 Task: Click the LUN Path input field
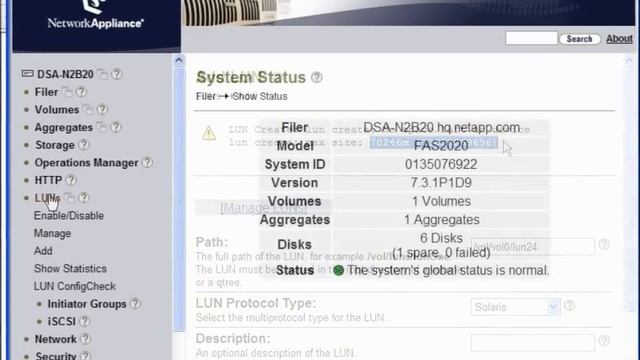(533, 247)
